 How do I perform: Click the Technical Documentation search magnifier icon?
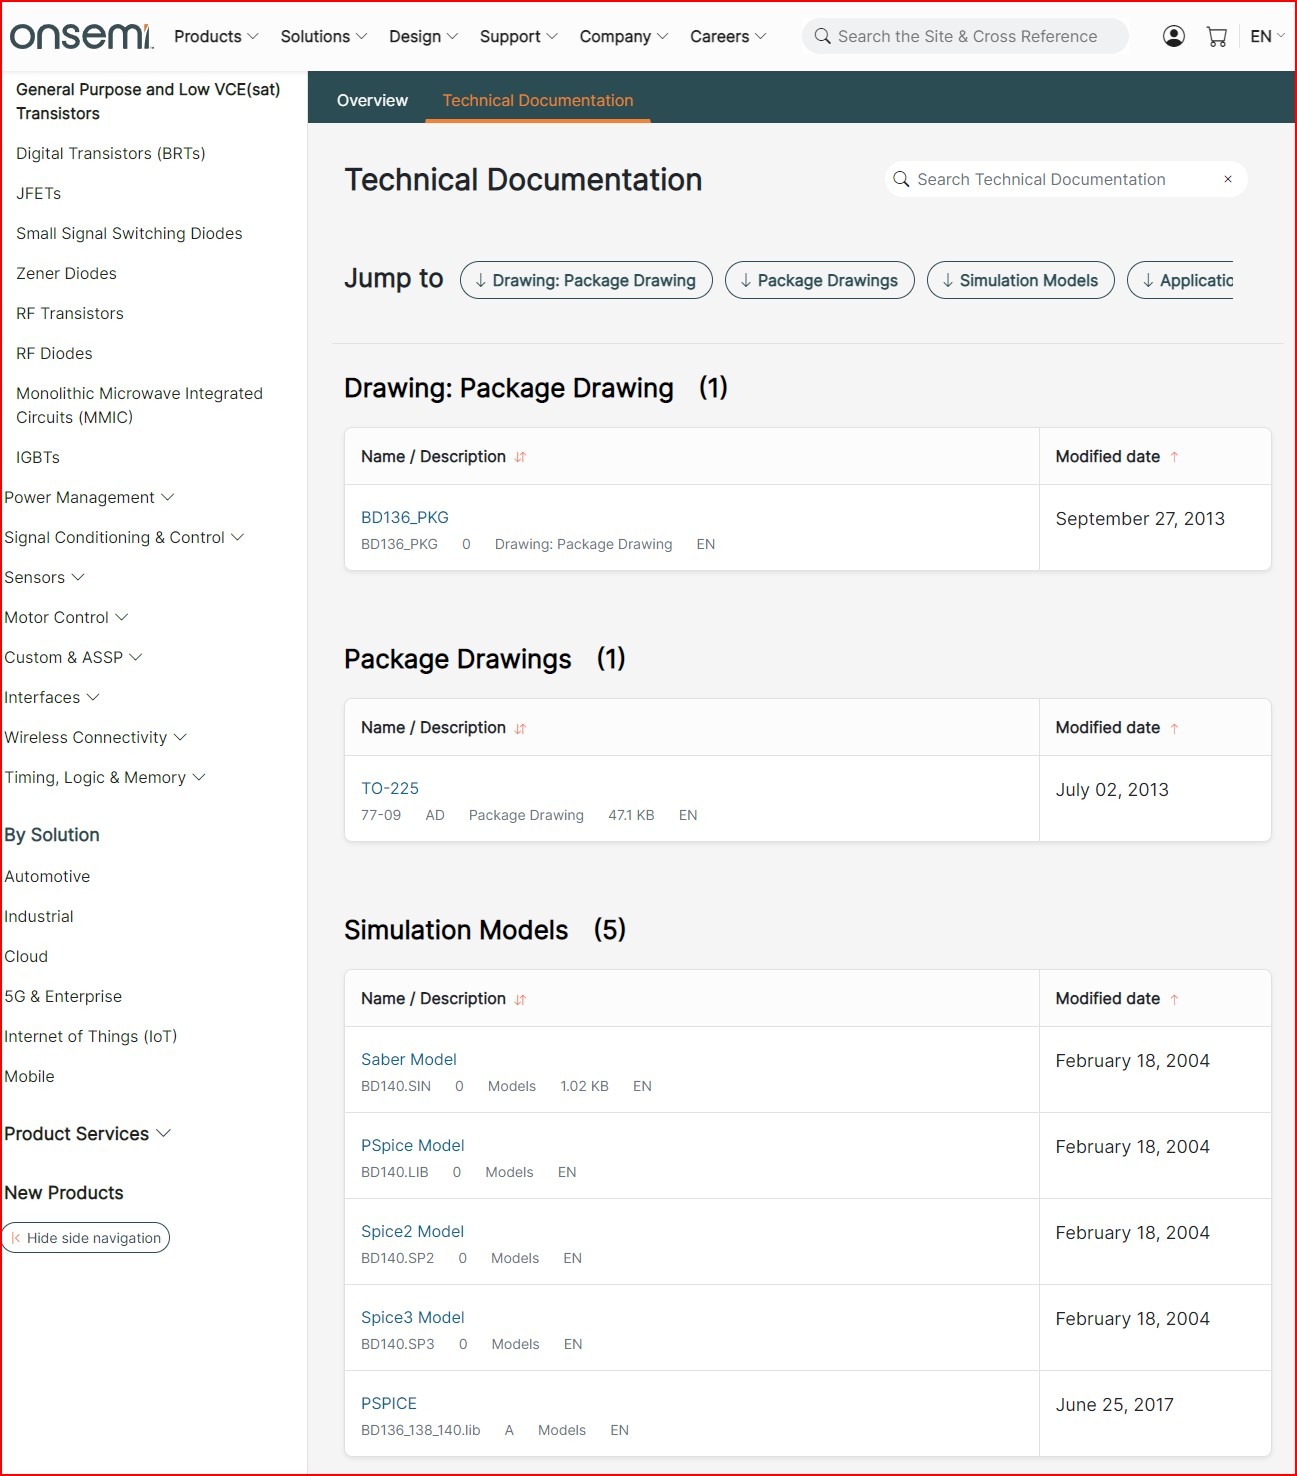(x=901, y=179)
